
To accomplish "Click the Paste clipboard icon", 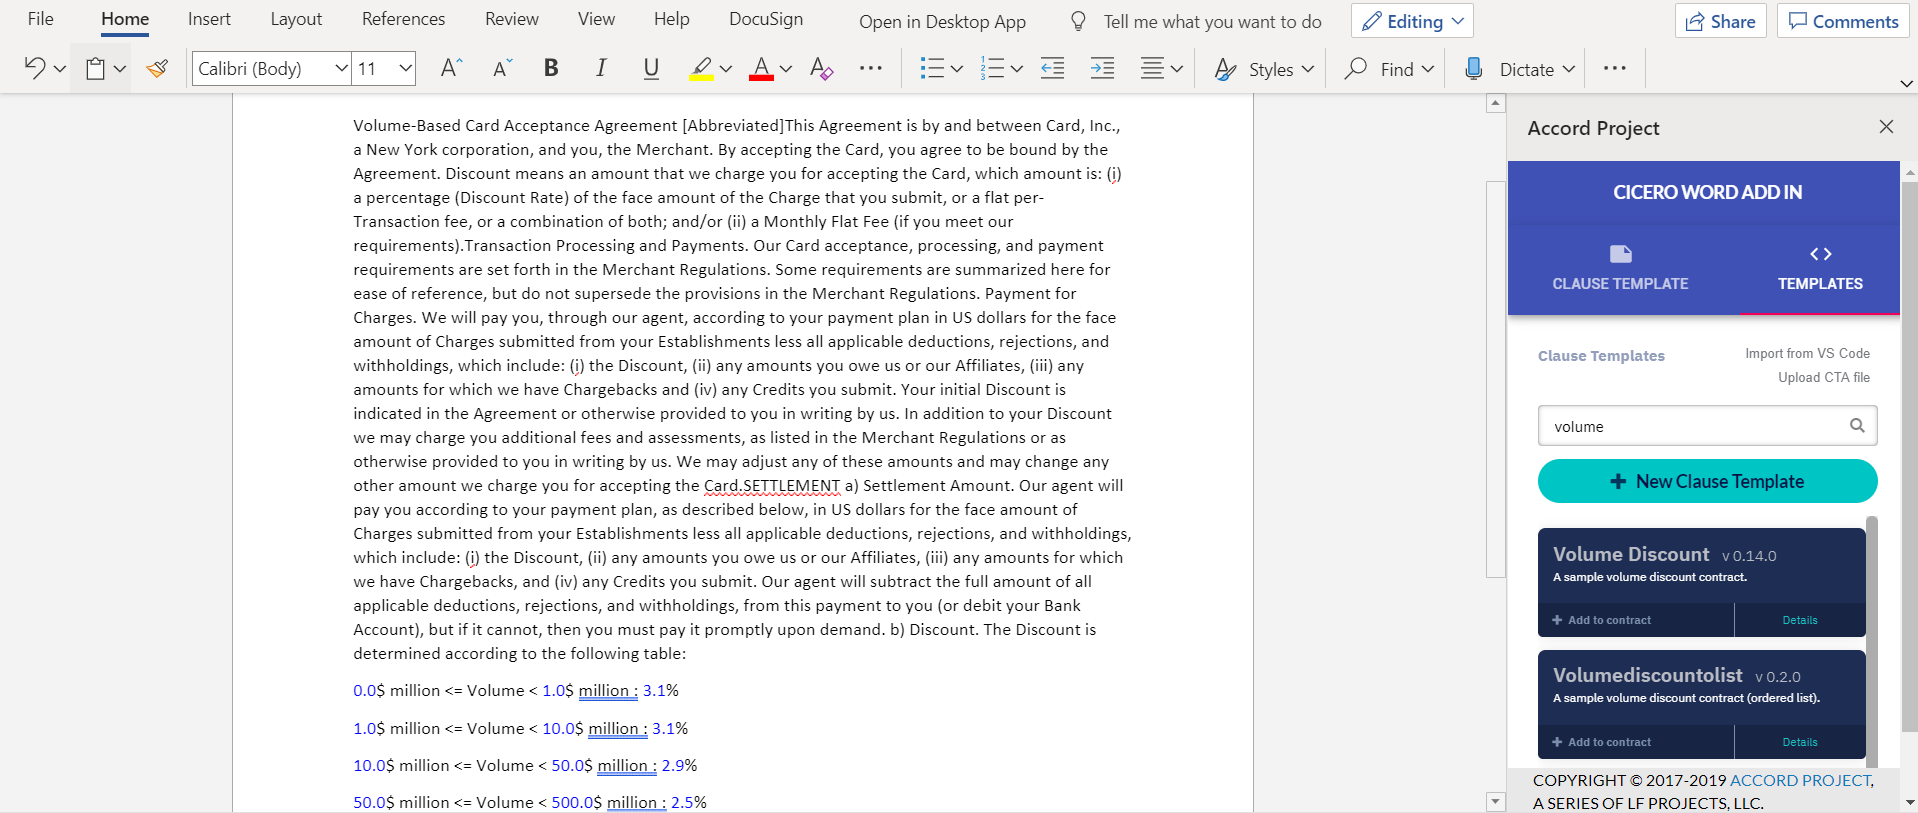I will pos(95,68).
